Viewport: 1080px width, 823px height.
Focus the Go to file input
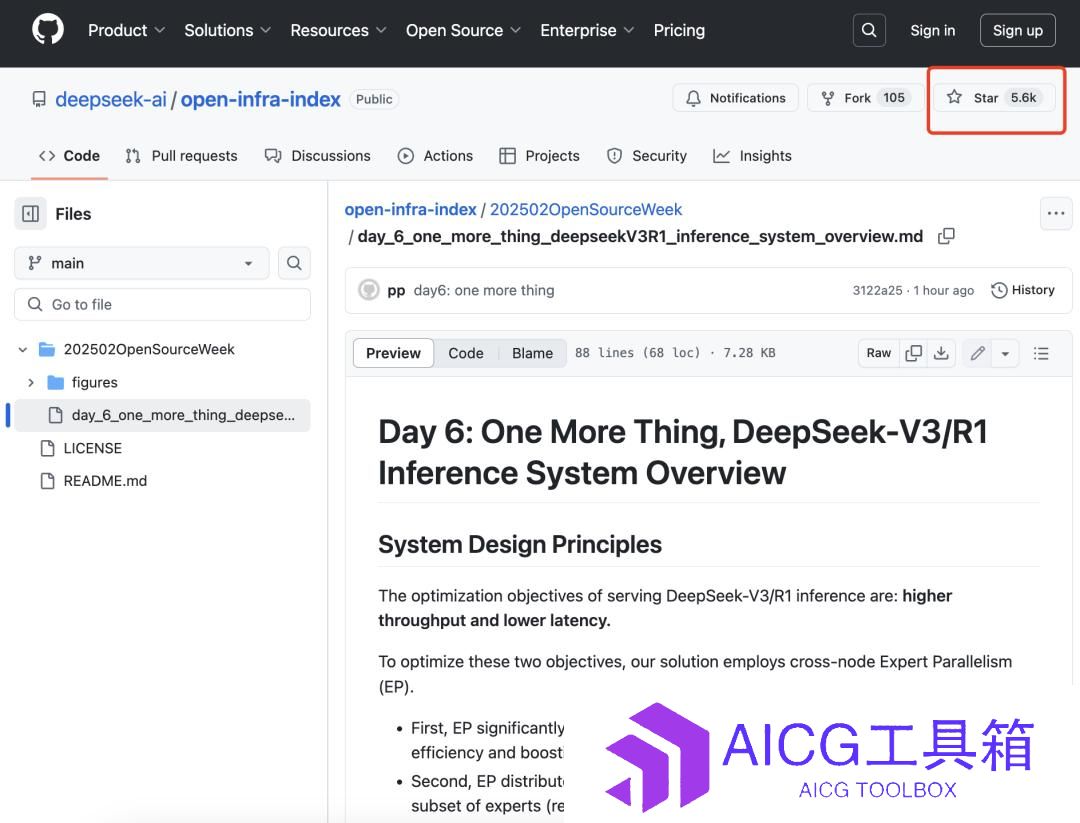(x=163, y=304)
